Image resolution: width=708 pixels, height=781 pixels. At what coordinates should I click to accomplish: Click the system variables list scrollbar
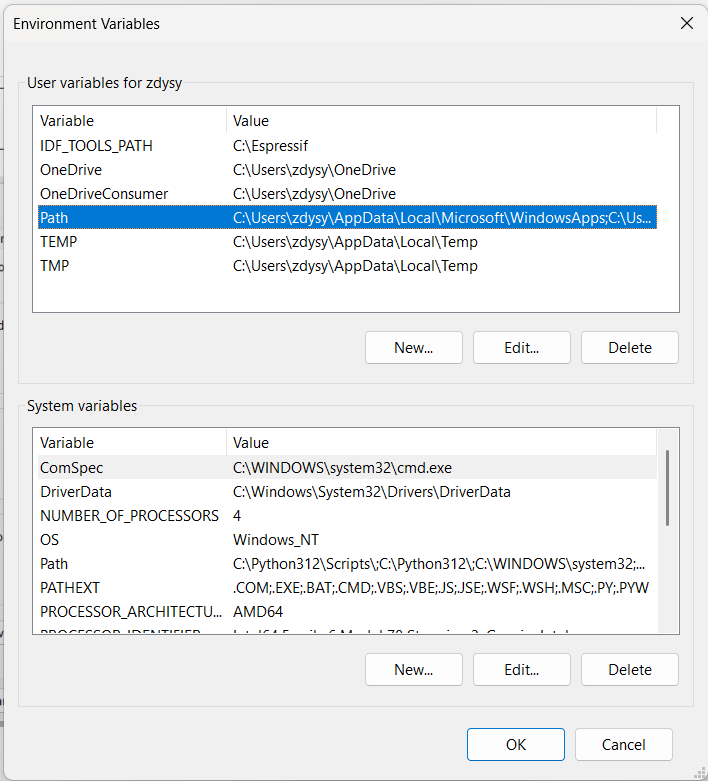[667, 487]
